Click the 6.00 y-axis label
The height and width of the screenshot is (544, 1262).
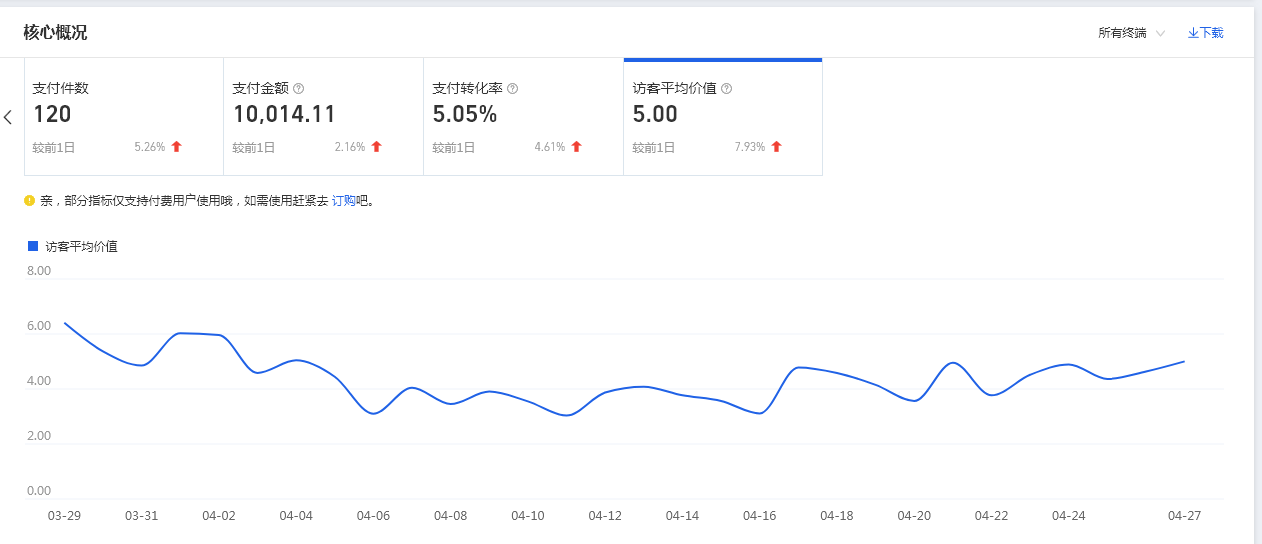click(39, 326)
